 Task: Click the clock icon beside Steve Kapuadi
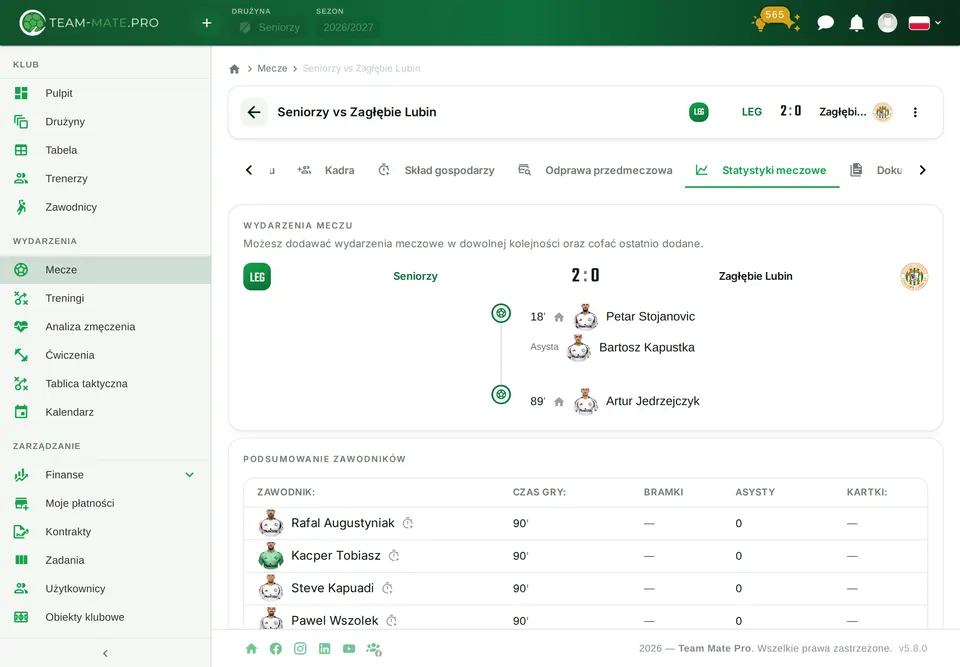[388, 588]
